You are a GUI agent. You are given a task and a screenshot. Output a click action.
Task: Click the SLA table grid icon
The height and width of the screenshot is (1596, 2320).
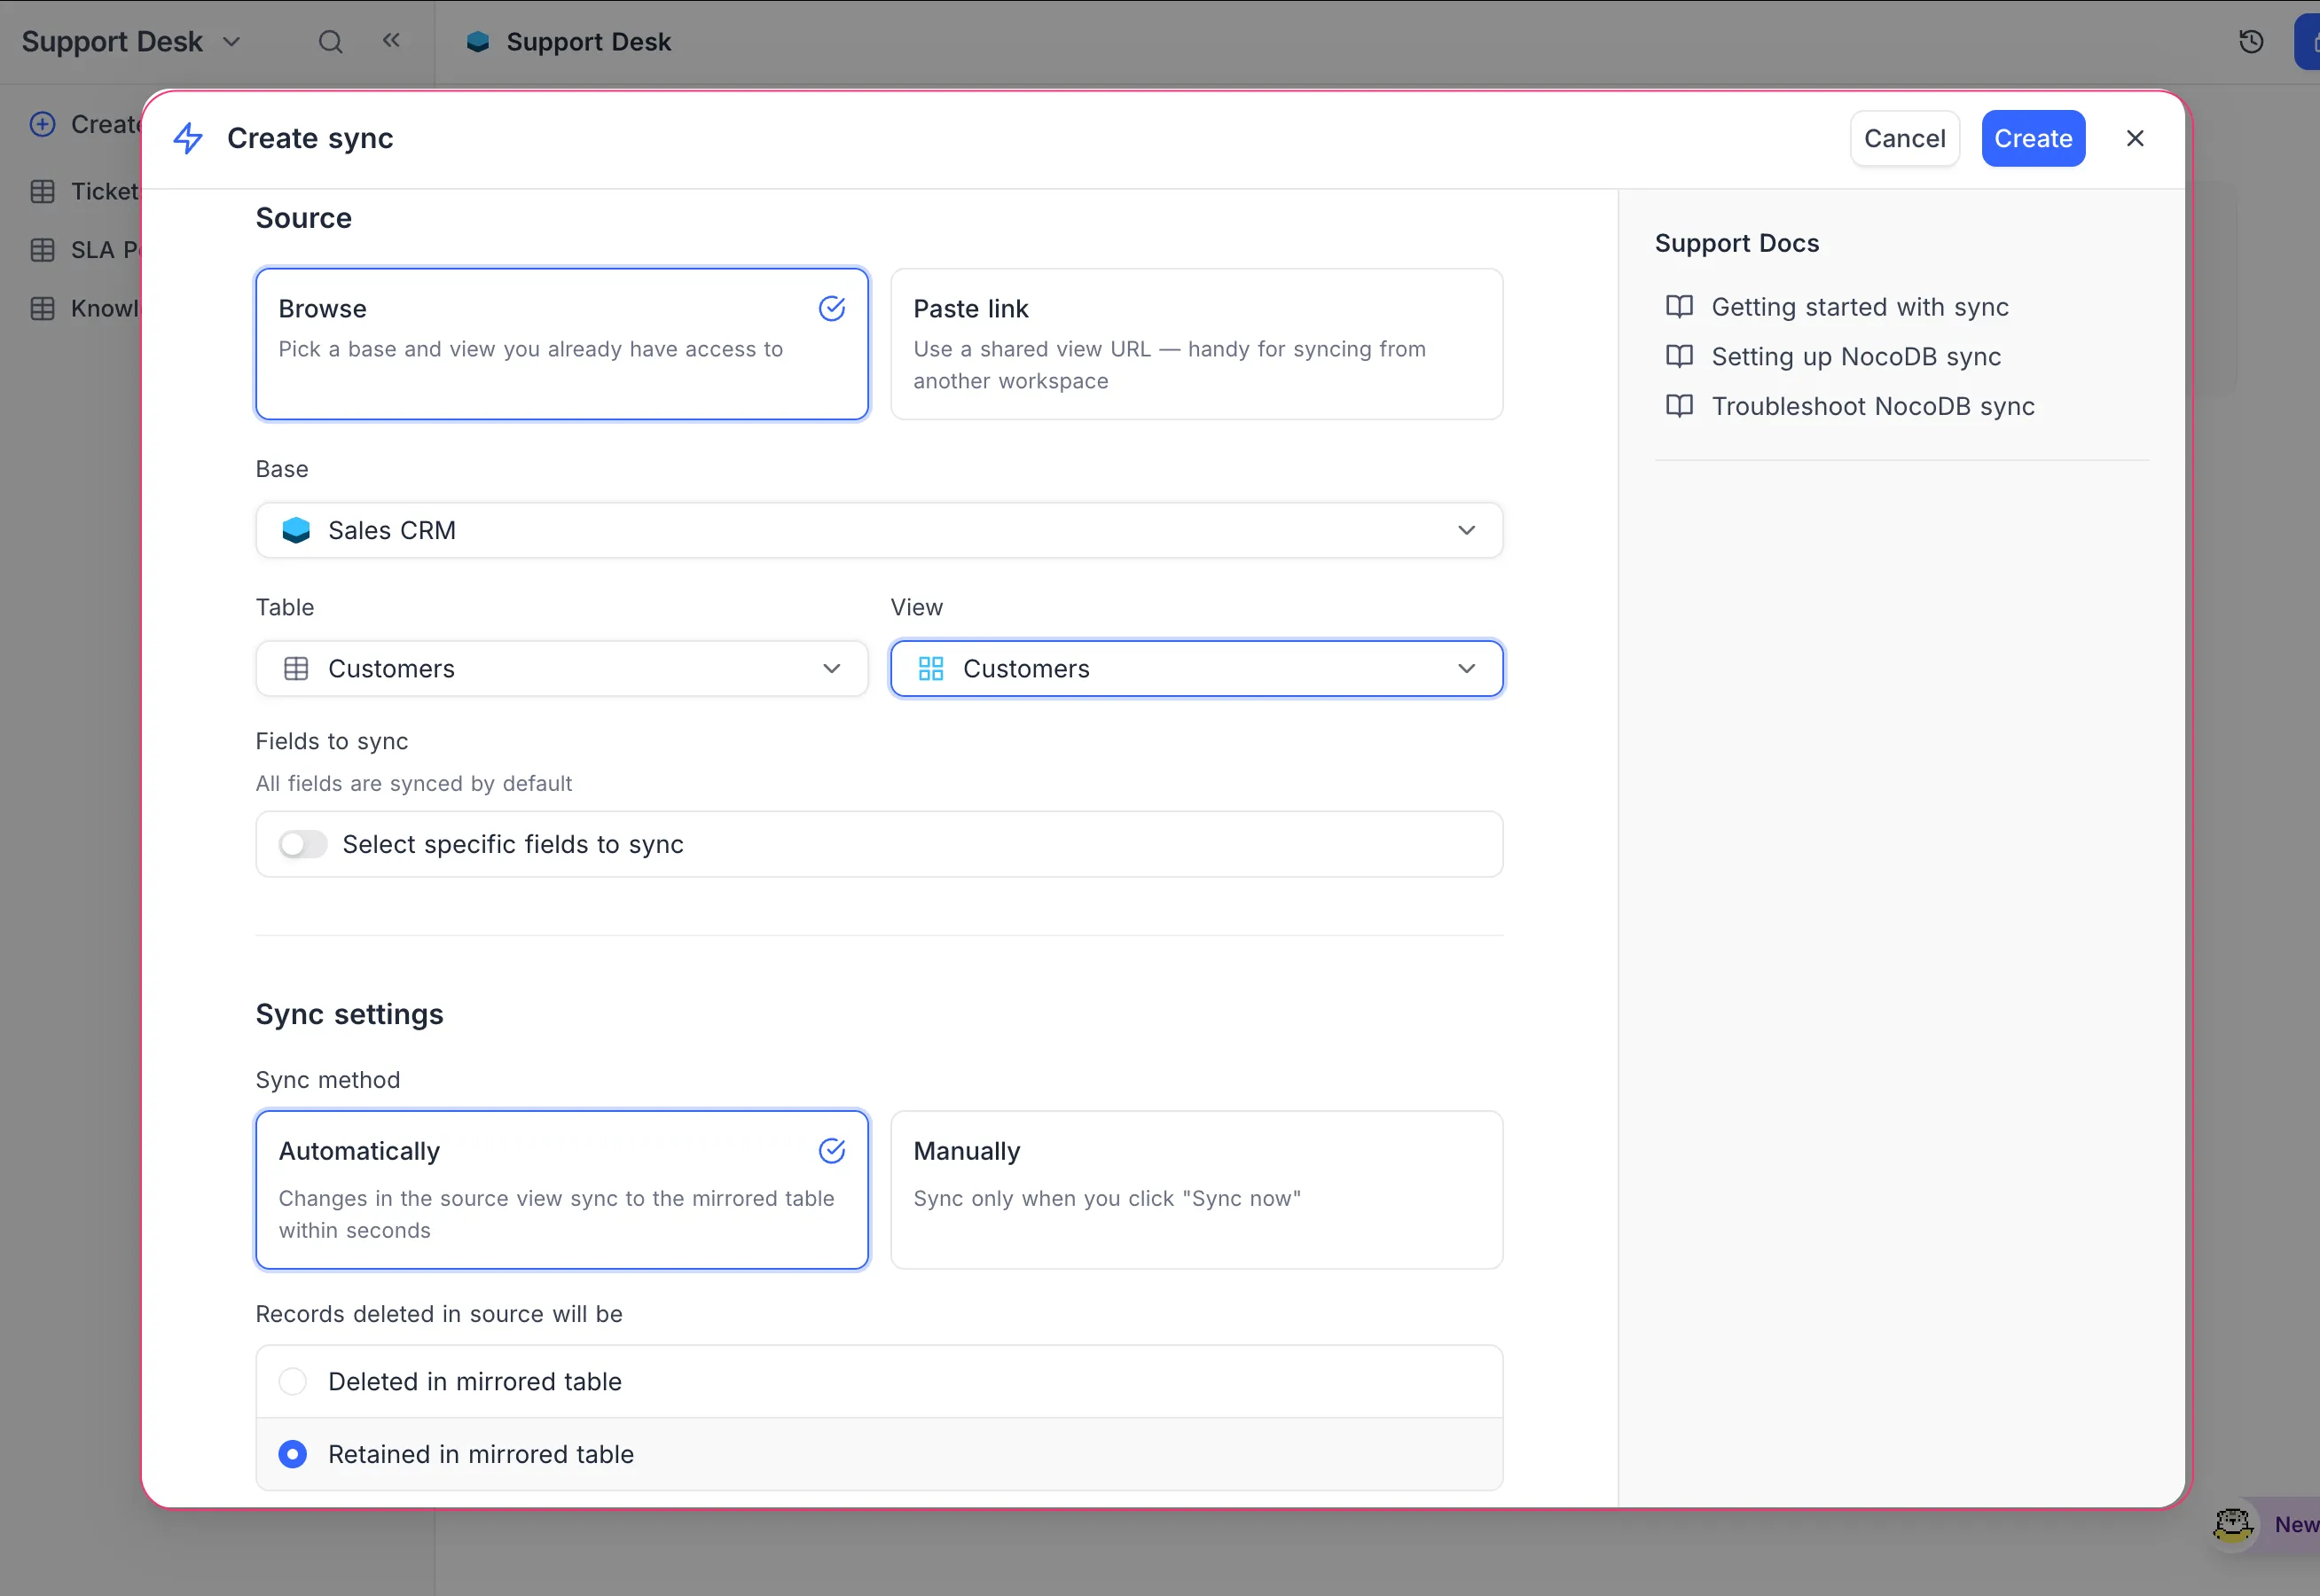coord(42,250)
